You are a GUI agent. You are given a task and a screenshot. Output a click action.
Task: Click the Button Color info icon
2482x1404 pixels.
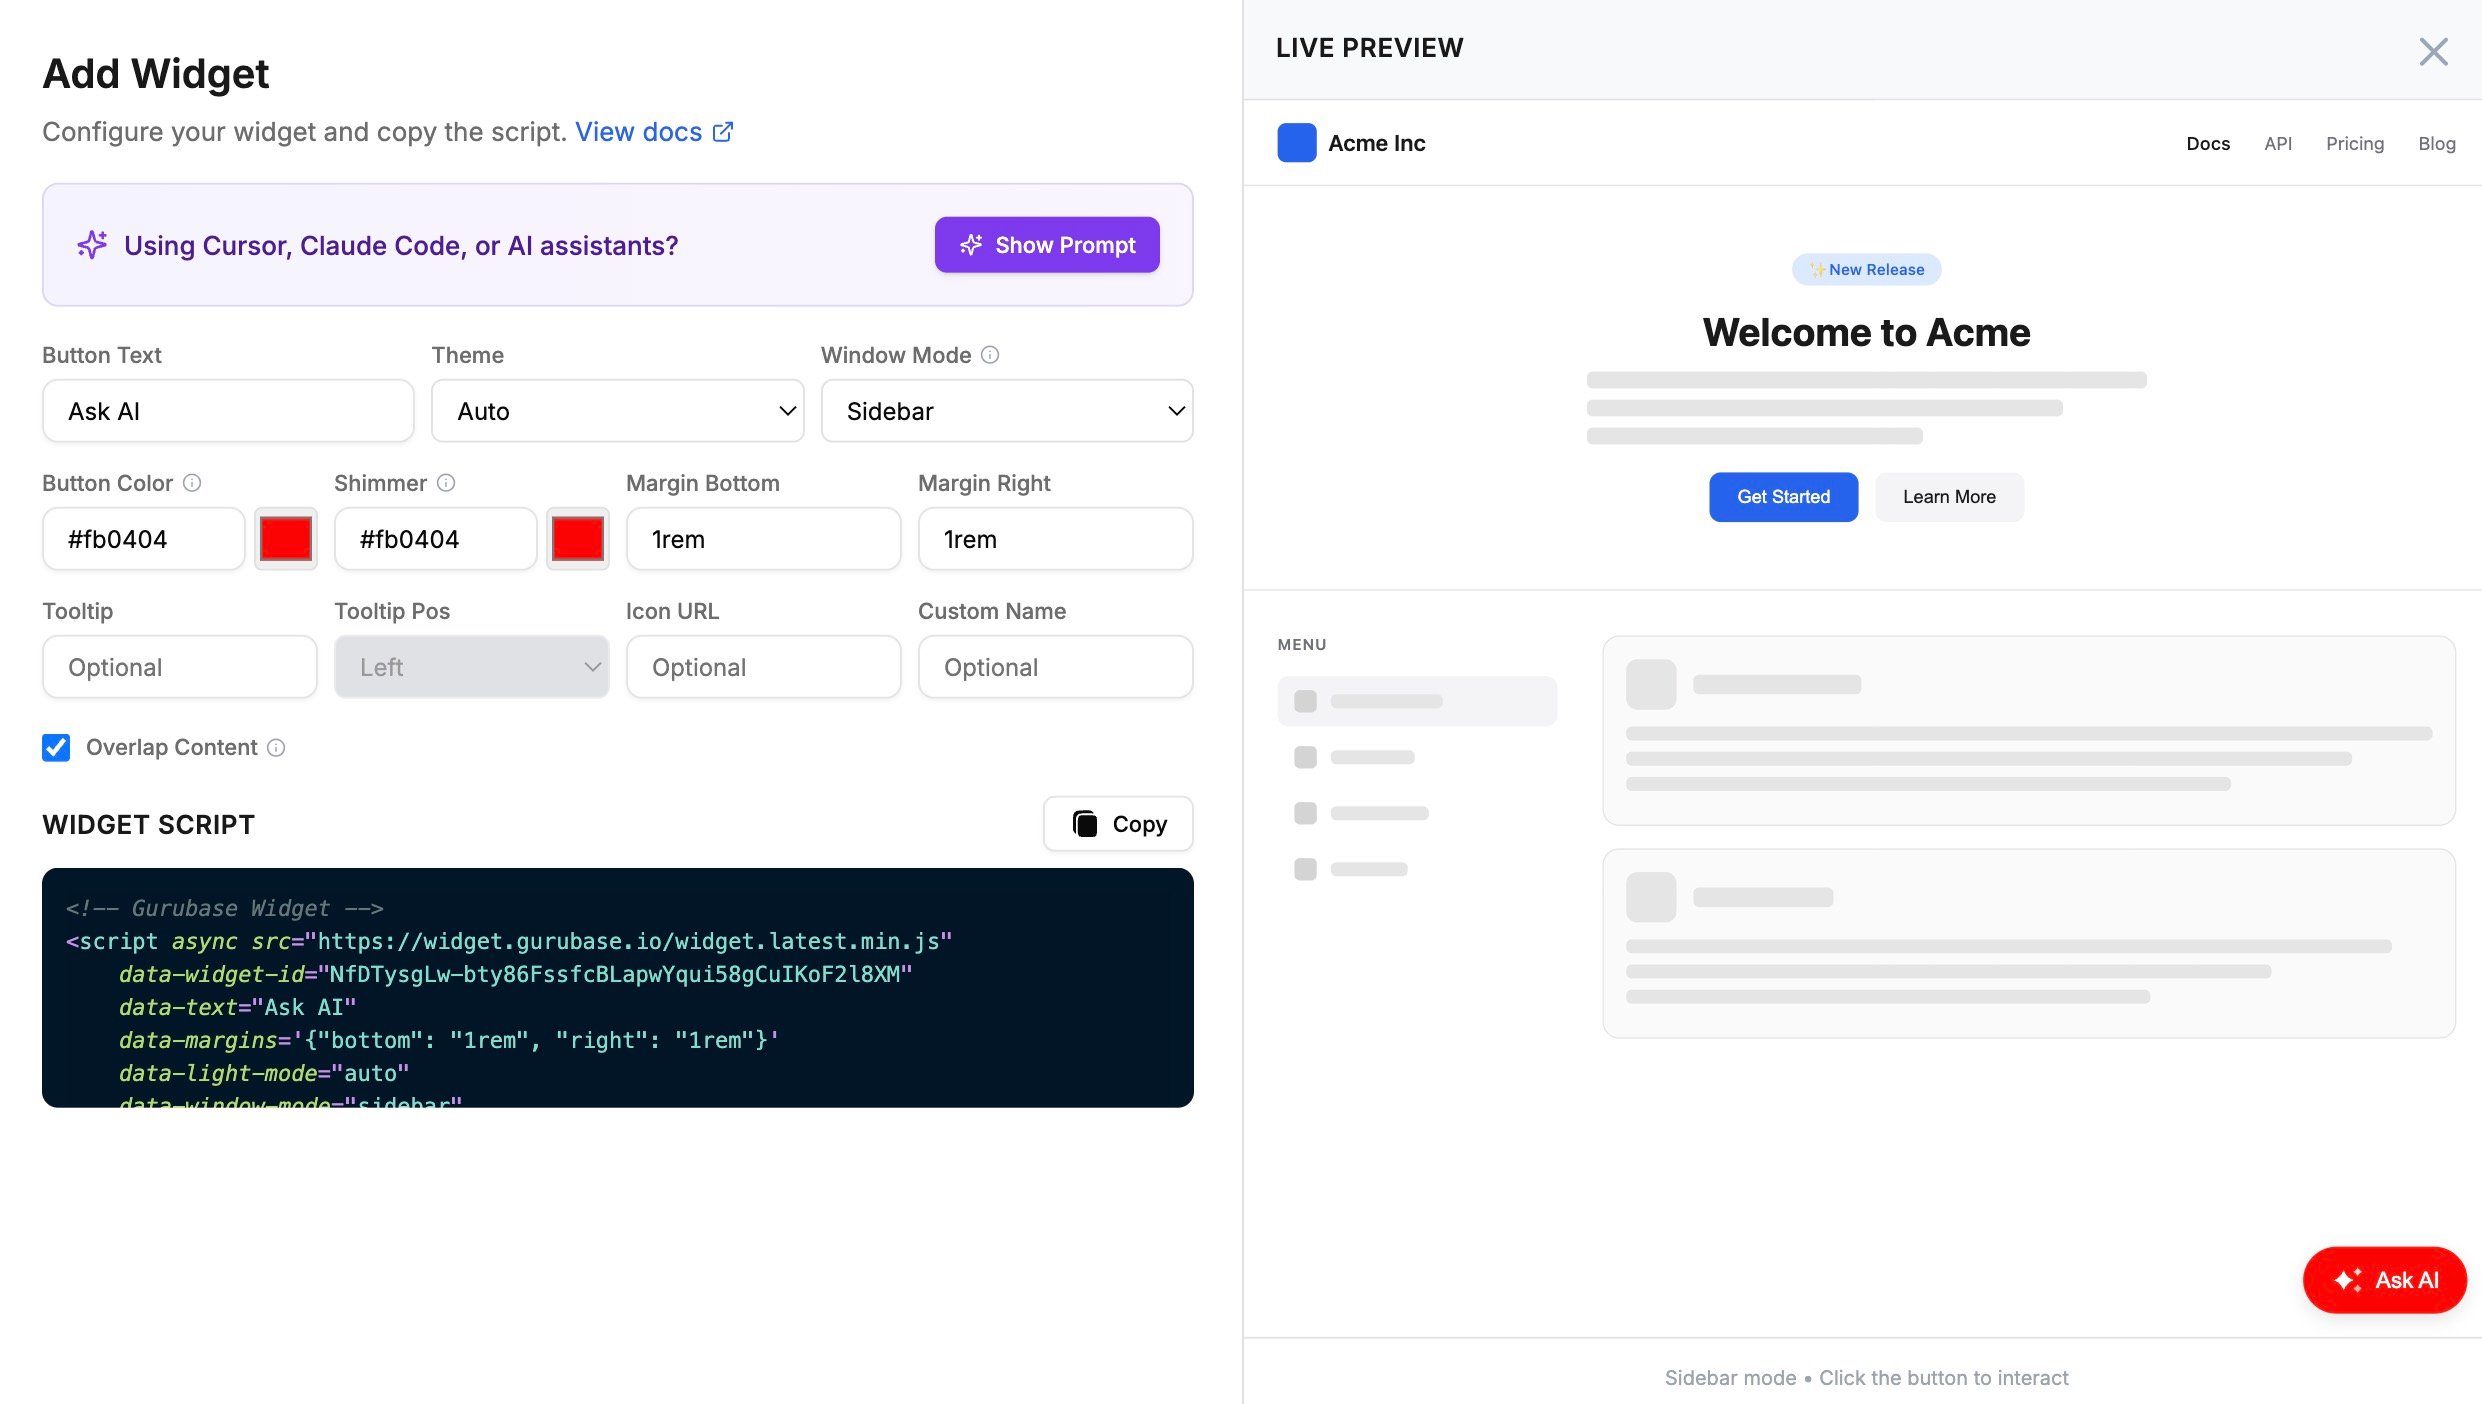[x=192, y=483]
